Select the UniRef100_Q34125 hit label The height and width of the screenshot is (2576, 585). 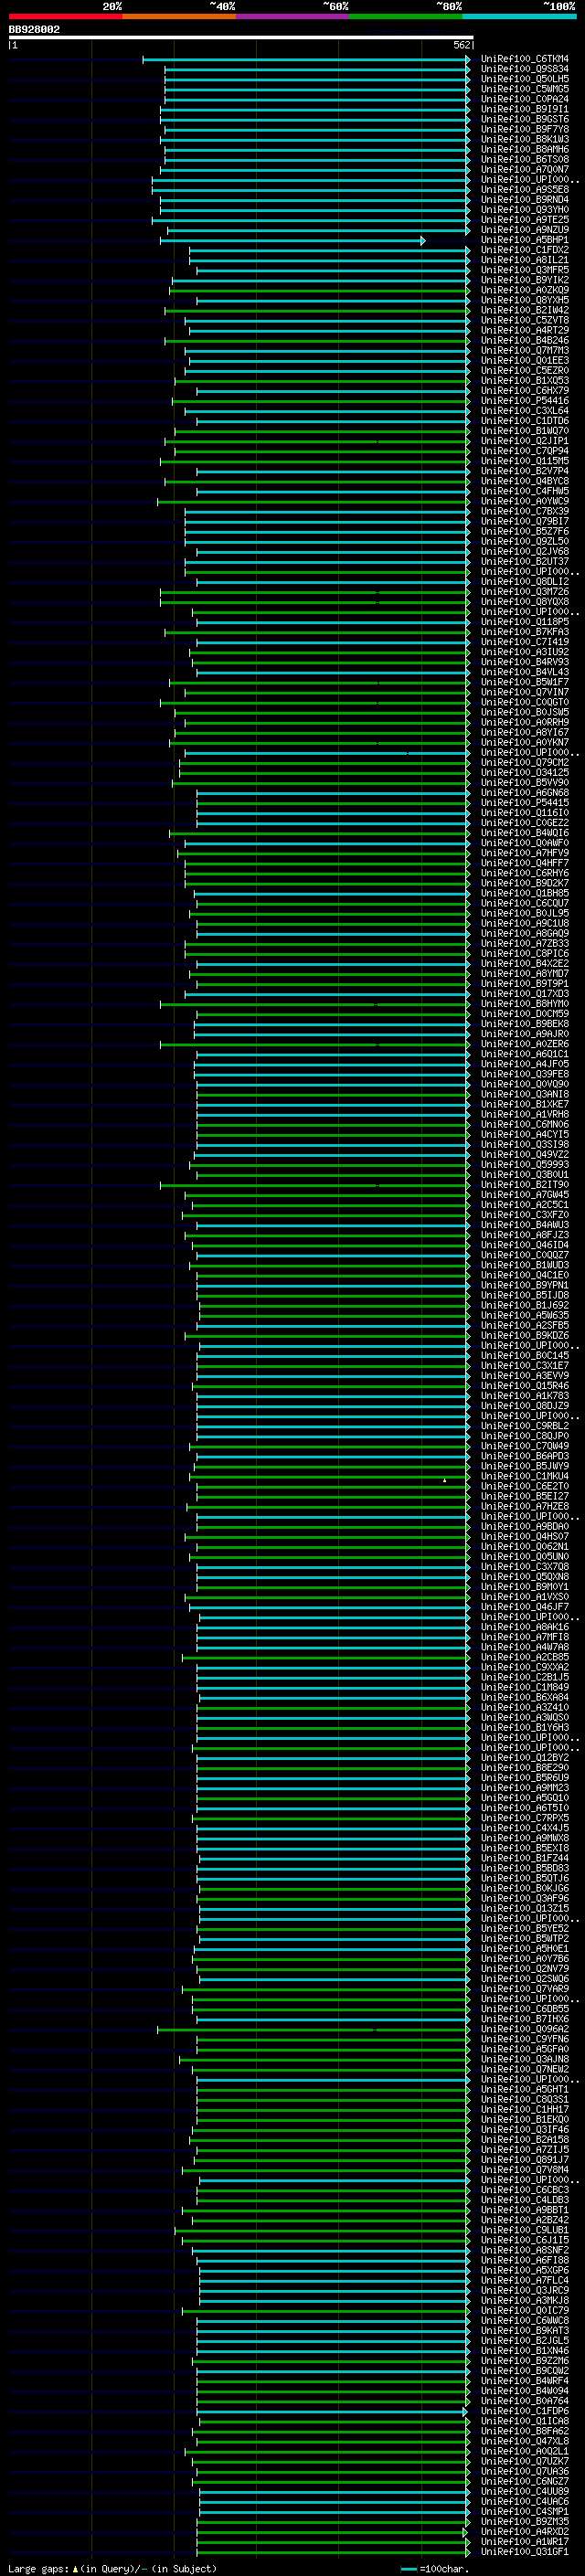point(525,773)
